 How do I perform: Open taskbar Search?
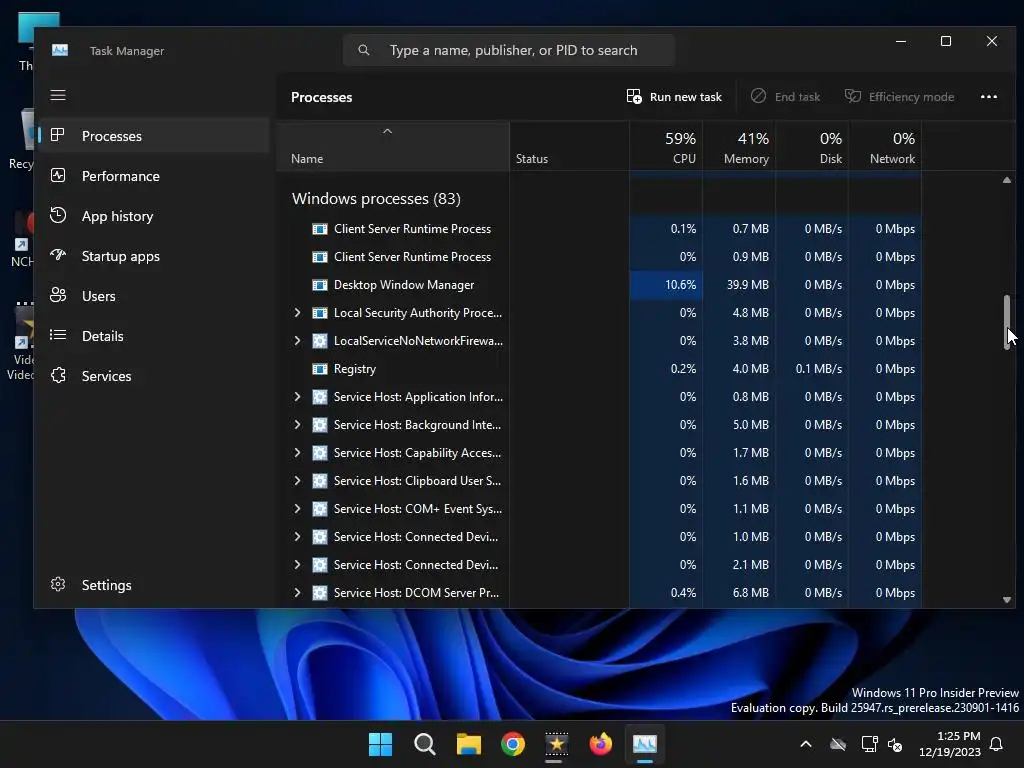[424, 744]
